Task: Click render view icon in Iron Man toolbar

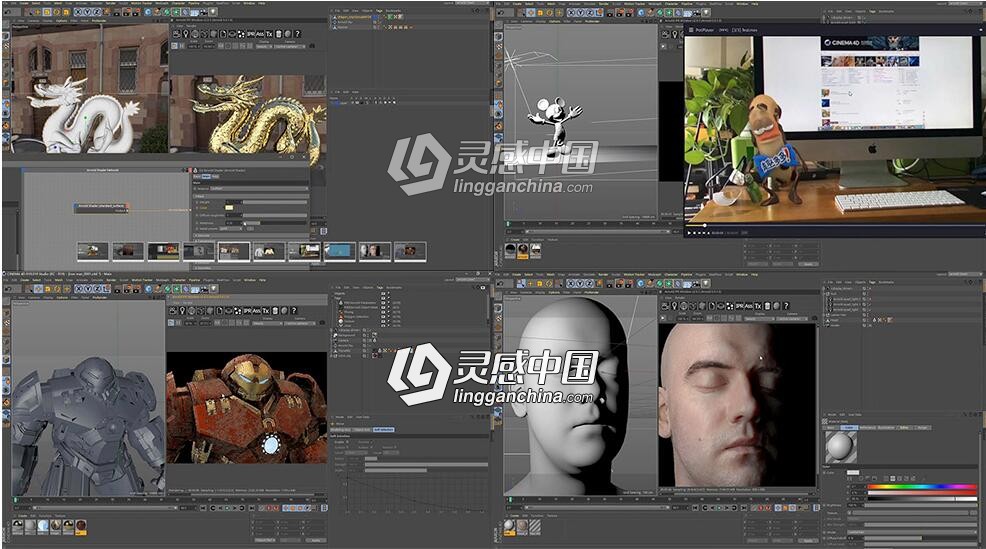Action: tap(117, 289)
